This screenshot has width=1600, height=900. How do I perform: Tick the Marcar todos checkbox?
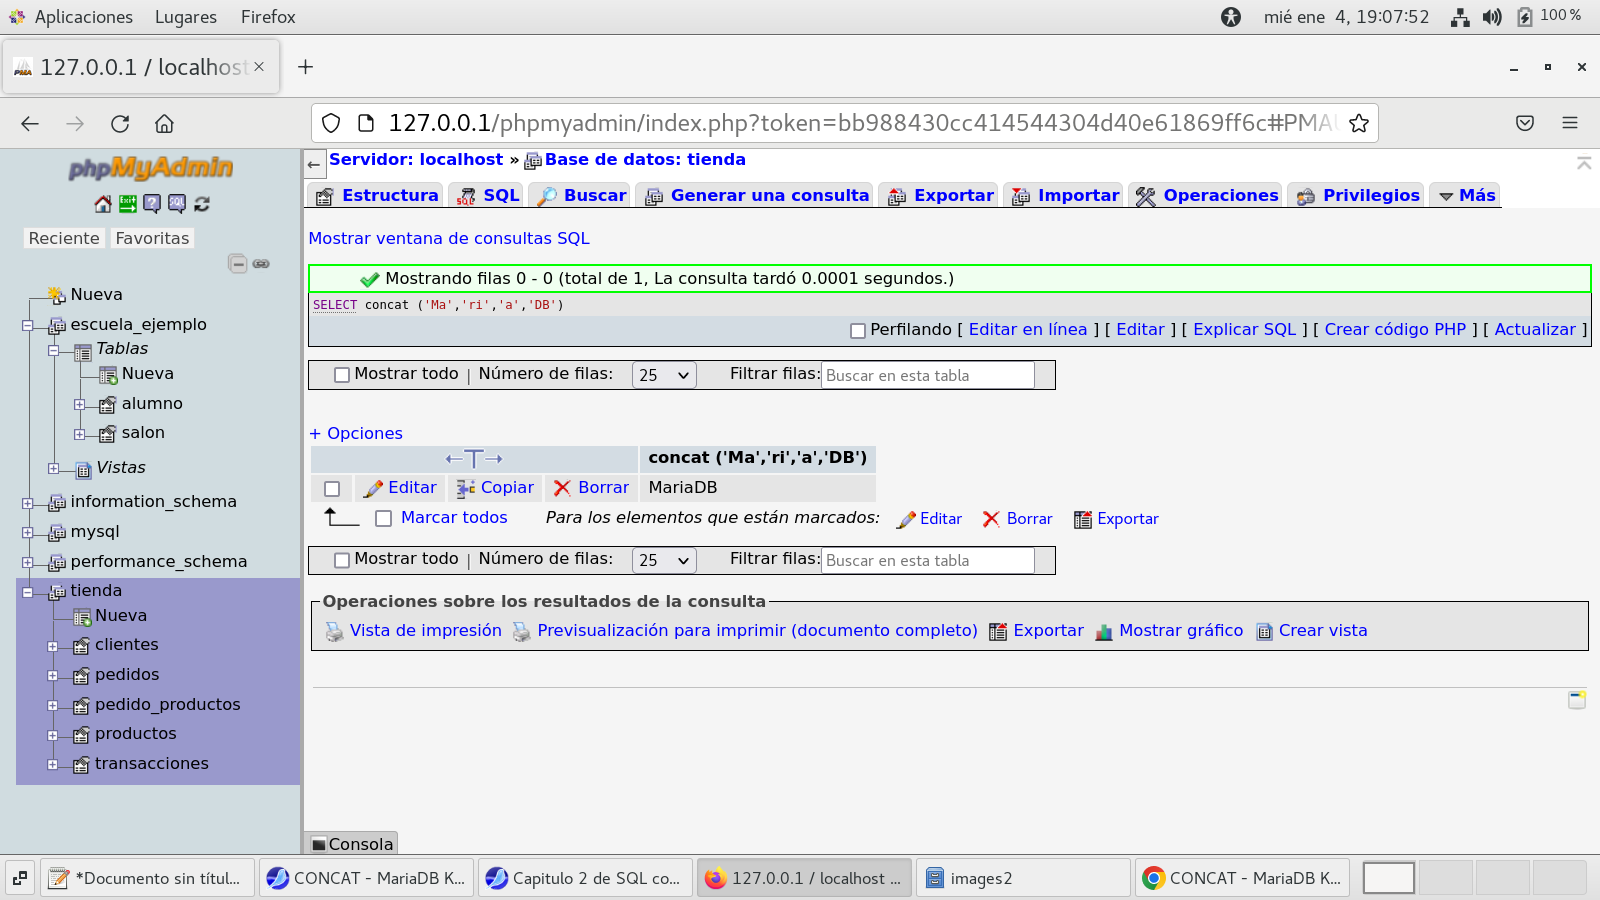383,518
